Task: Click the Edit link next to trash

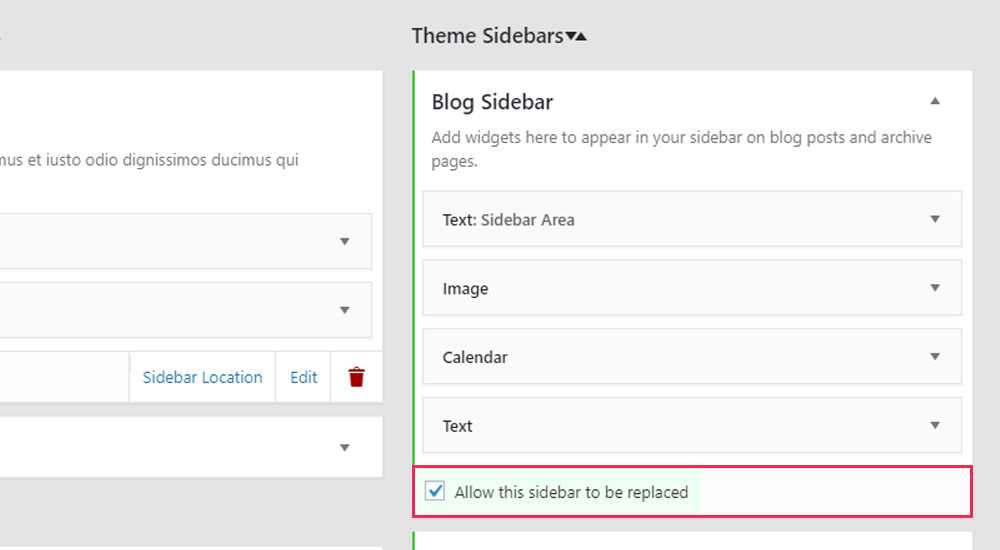Action: pyautogui.click(x=304, y=377)
